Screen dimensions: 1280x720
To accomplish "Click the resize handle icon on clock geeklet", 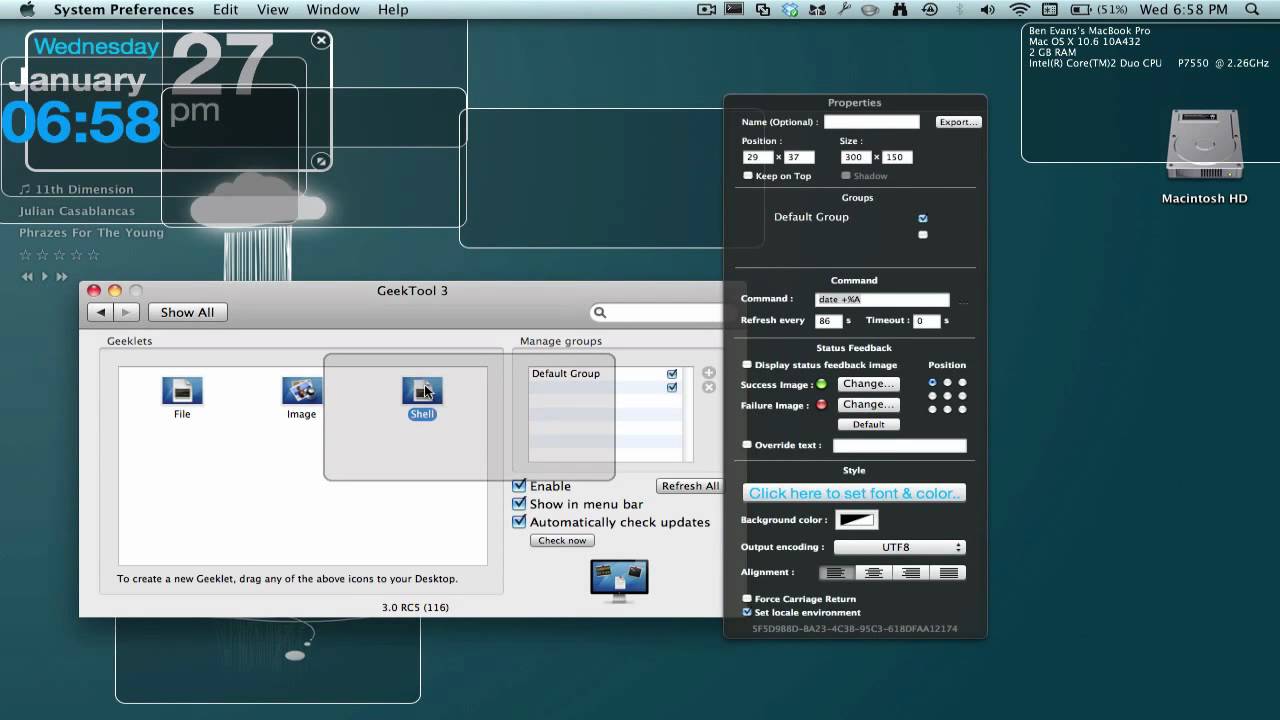I will tap(320, 160).
